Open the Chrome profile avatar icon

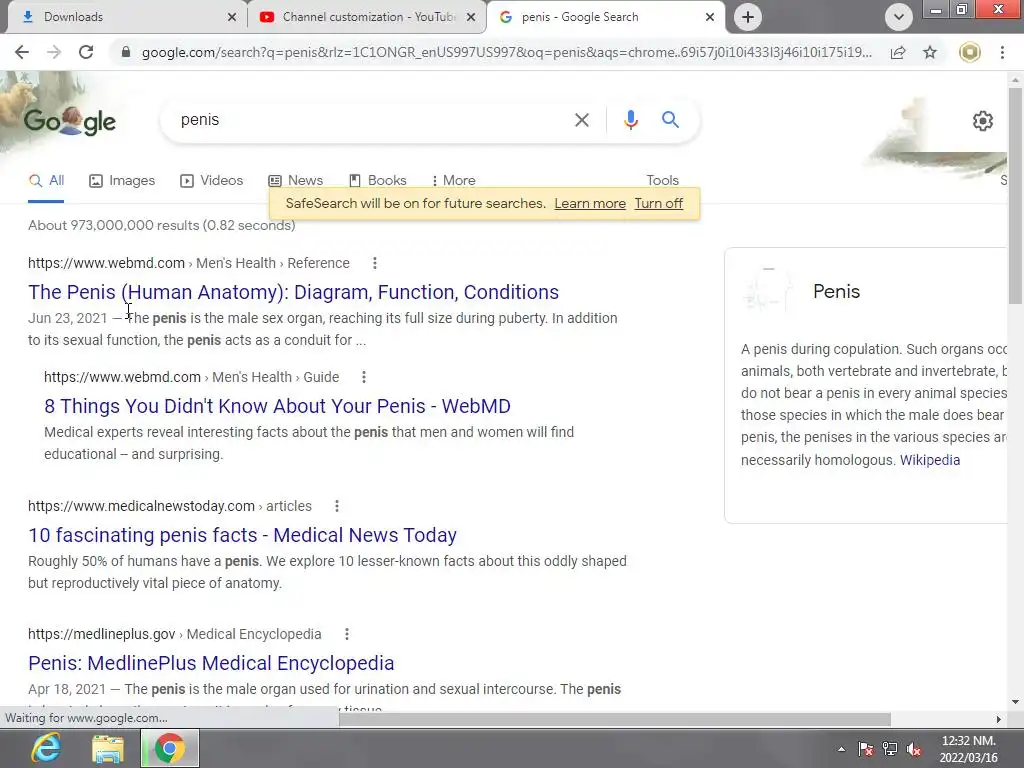(970, 52)
